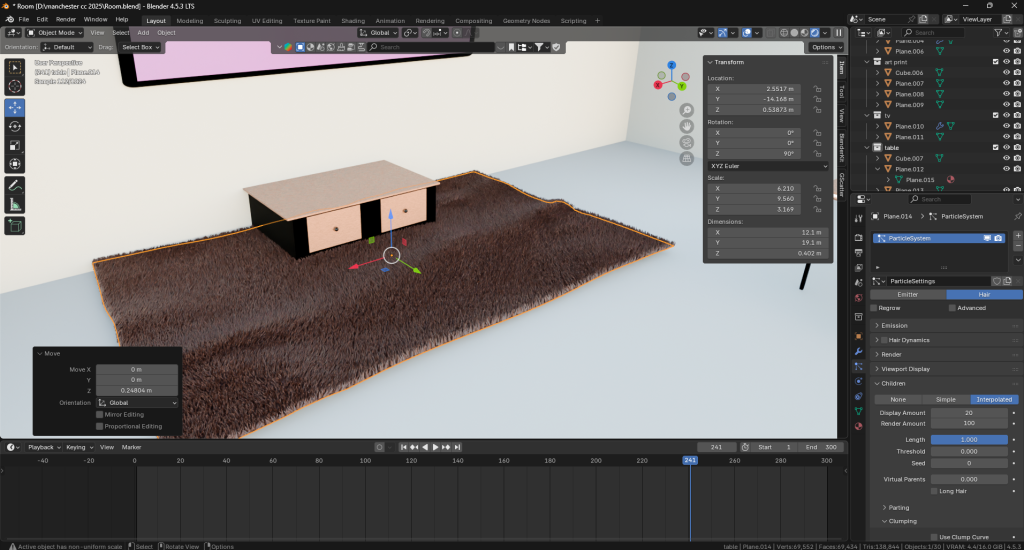
Task: Expand the Hair Dynamics panel
Action: (x=908, y=340)
